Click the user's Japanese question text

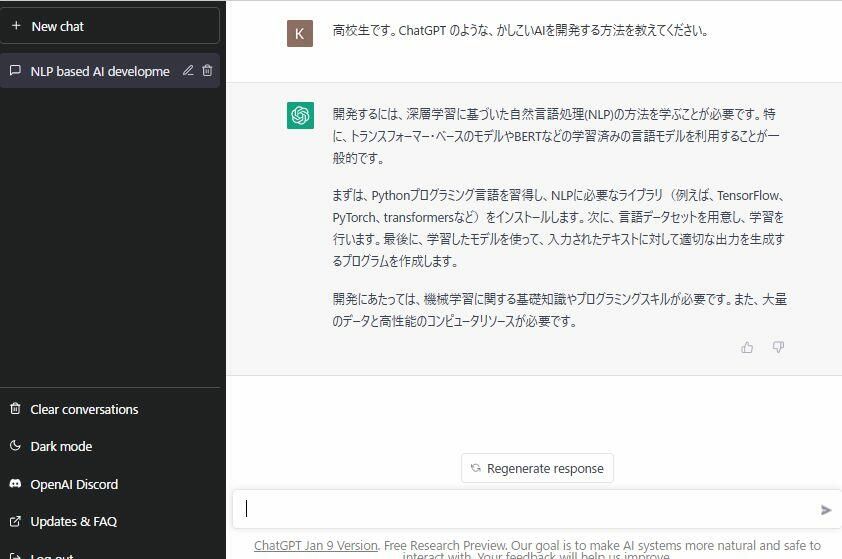pos(520,30)
